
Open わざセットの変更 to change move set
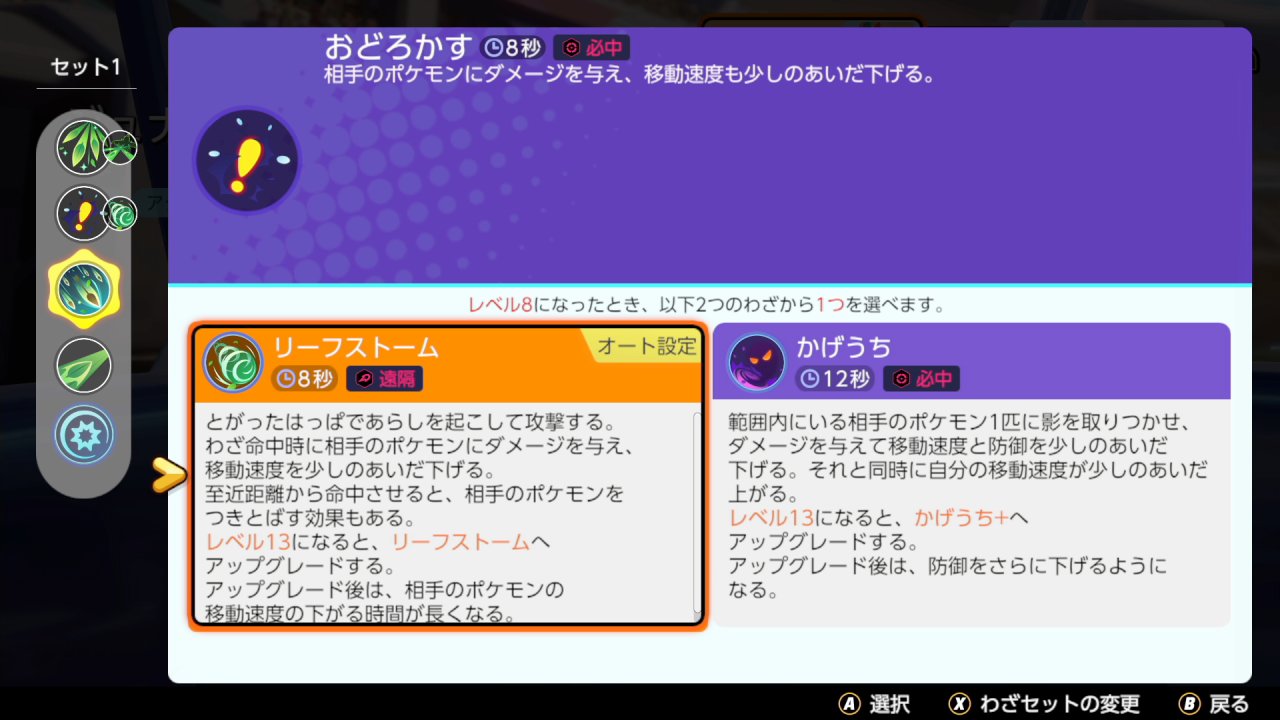1059,704
